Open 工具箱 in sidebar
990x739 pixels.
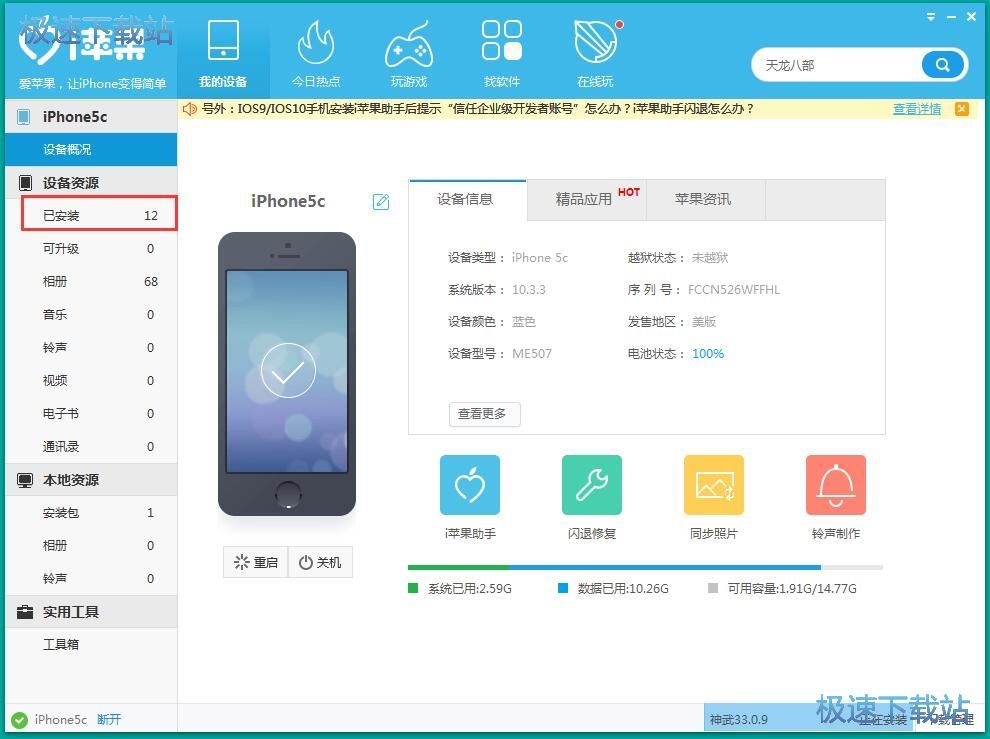point(91,644)
